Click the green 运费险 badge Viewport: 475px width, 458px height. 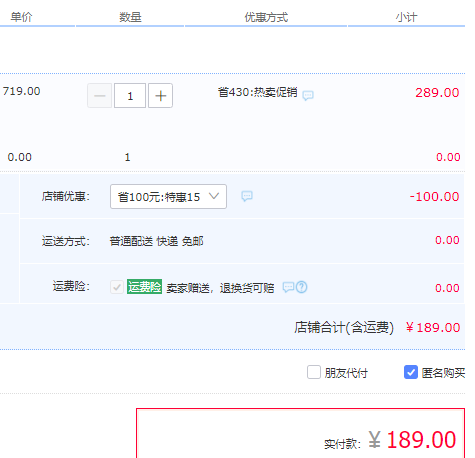(144, 287)
